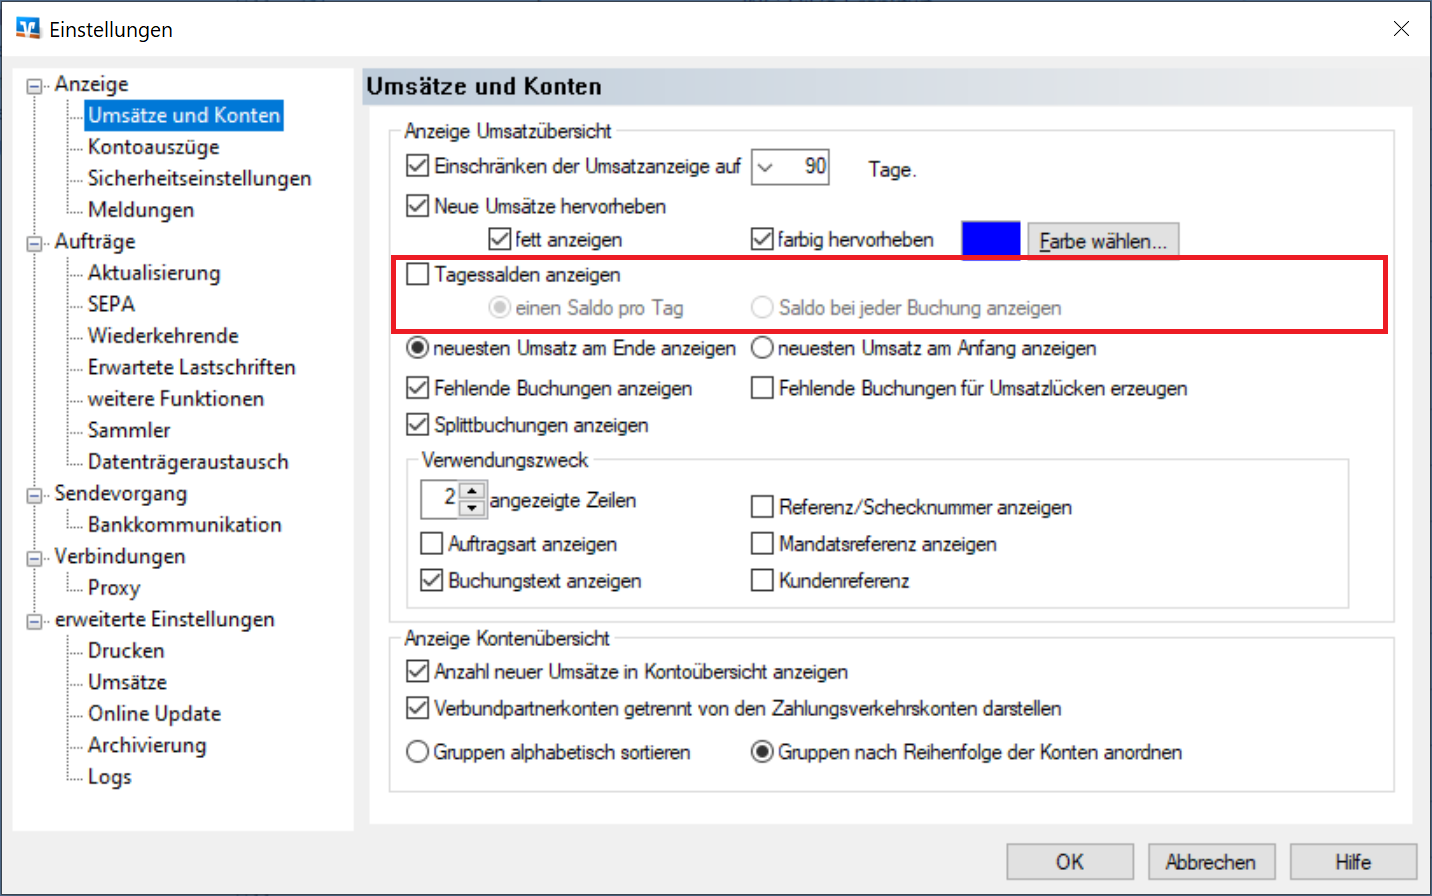Check Mandatsreferenz anzeigen option

click(762, 544)
